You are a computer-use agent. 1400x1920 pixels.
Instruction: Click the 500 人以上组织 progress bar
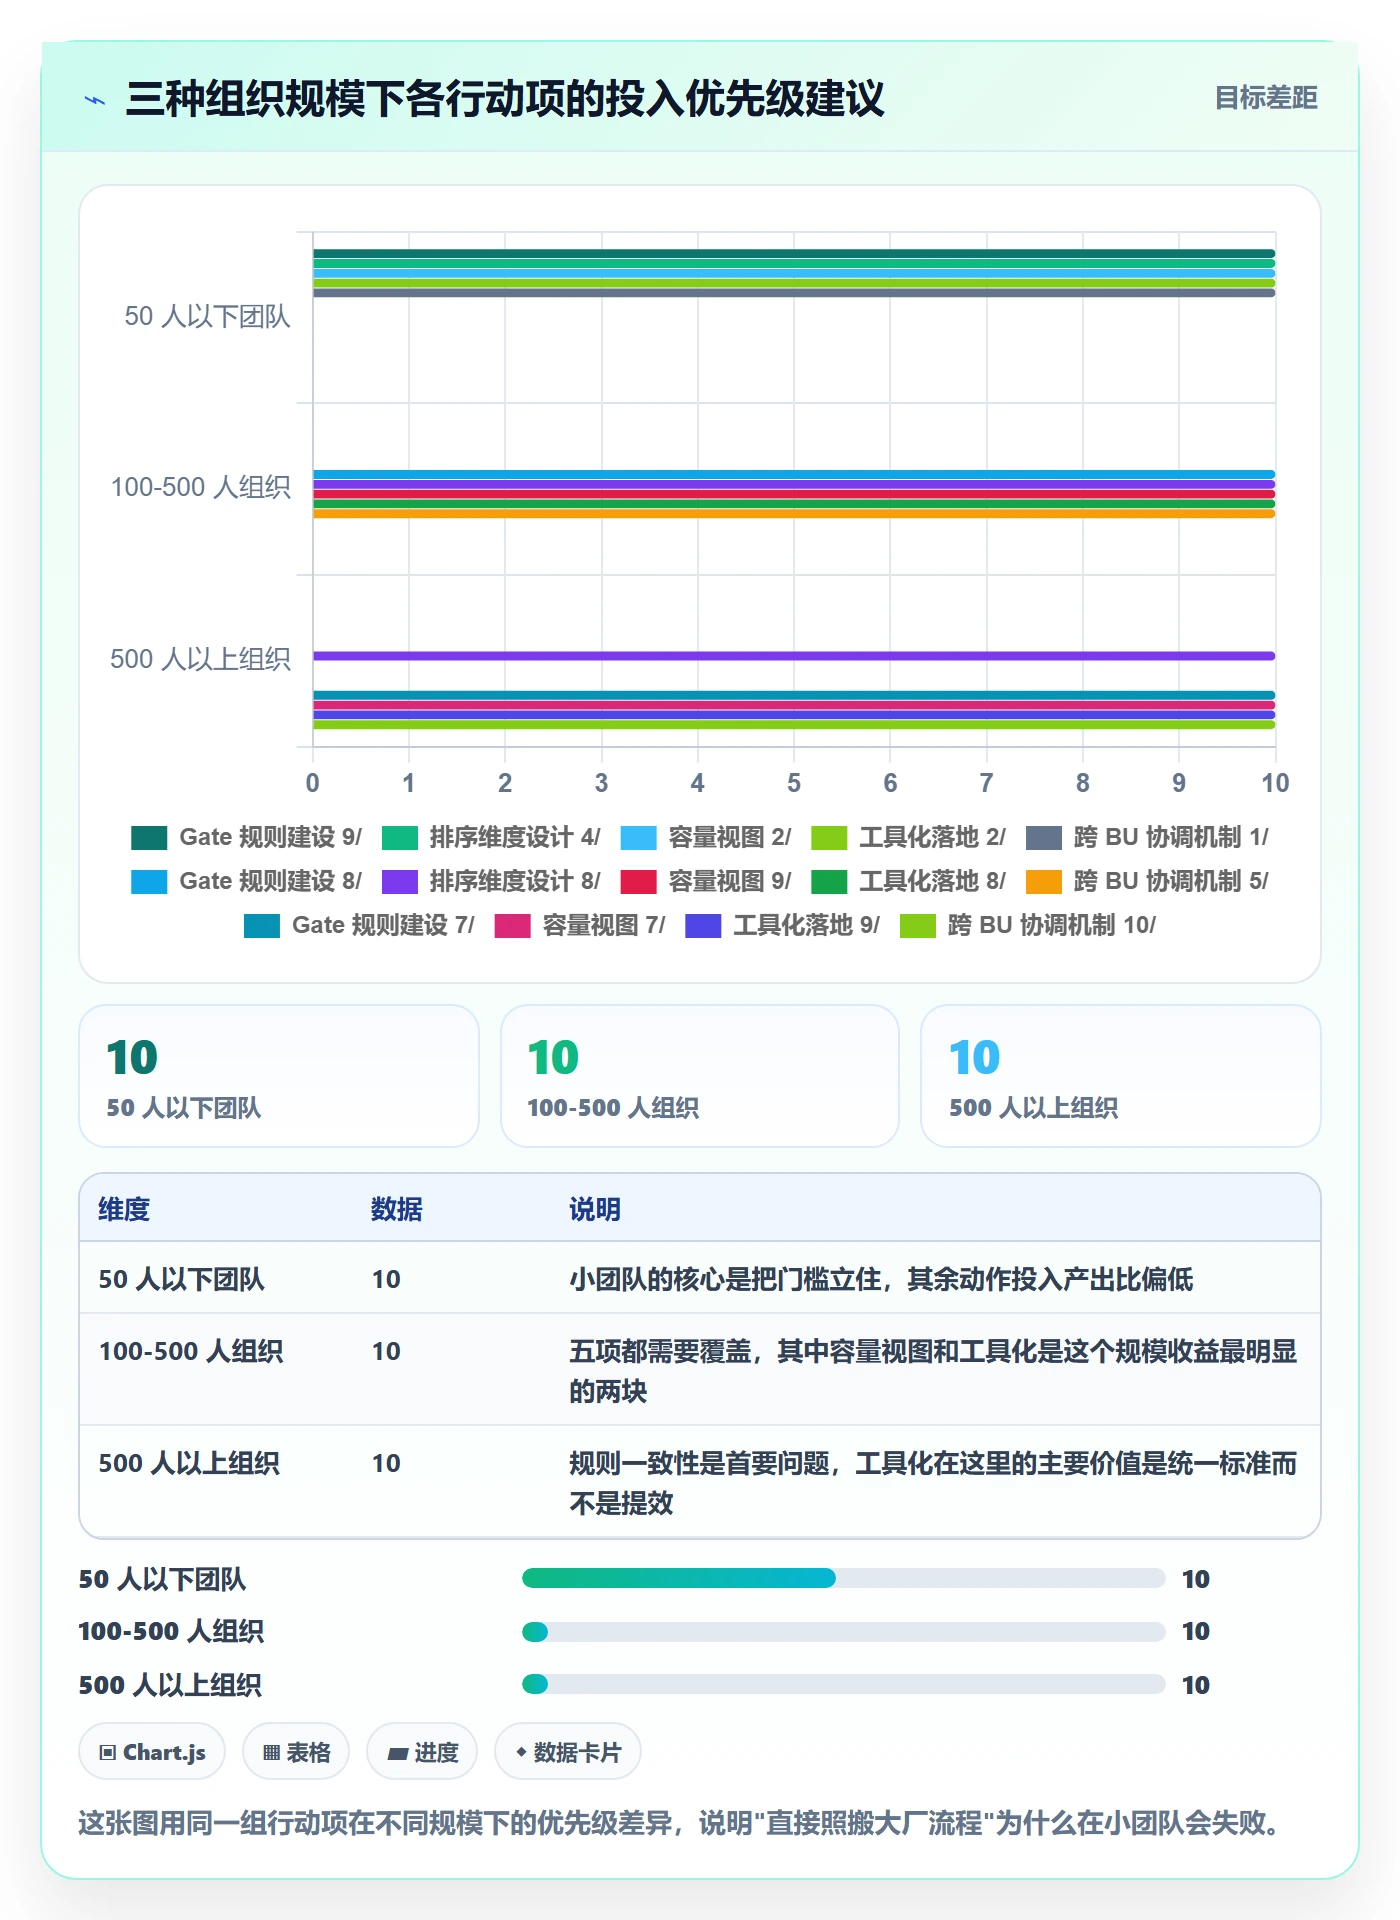point(843,1684)
